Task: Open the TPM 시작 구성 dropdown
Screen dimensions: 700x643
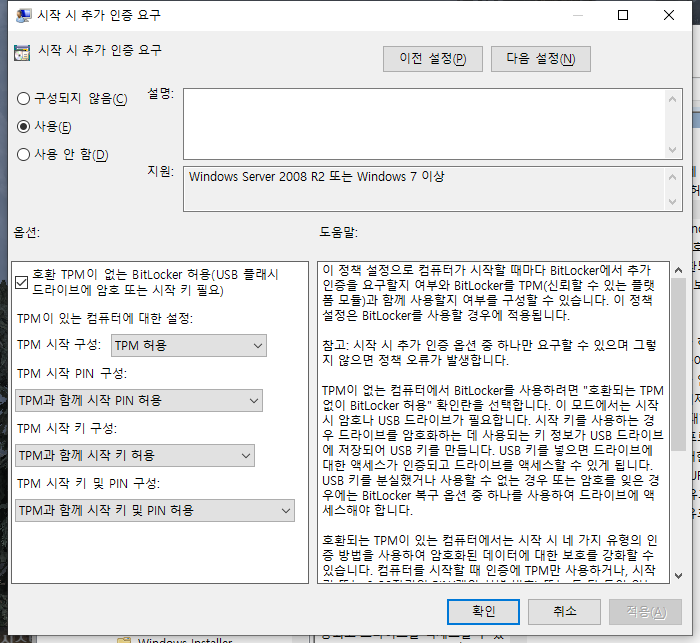Action: tap(189, 346)
